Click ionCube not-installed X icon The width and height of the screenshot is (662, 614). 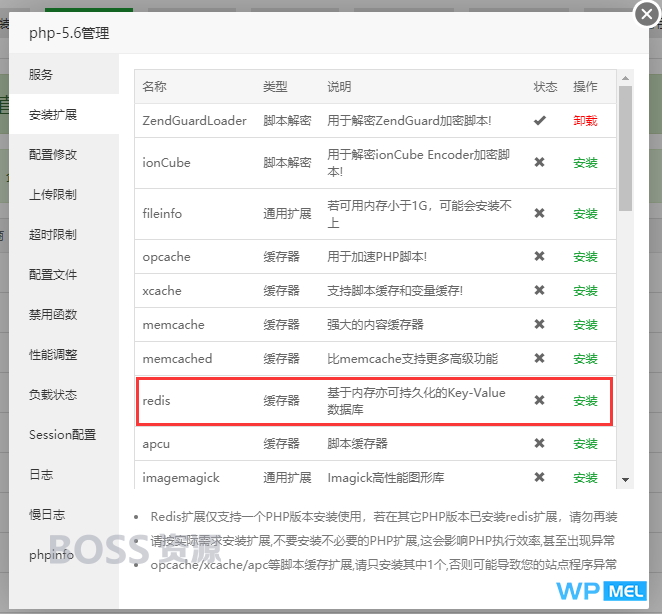[x=539, y=162]
